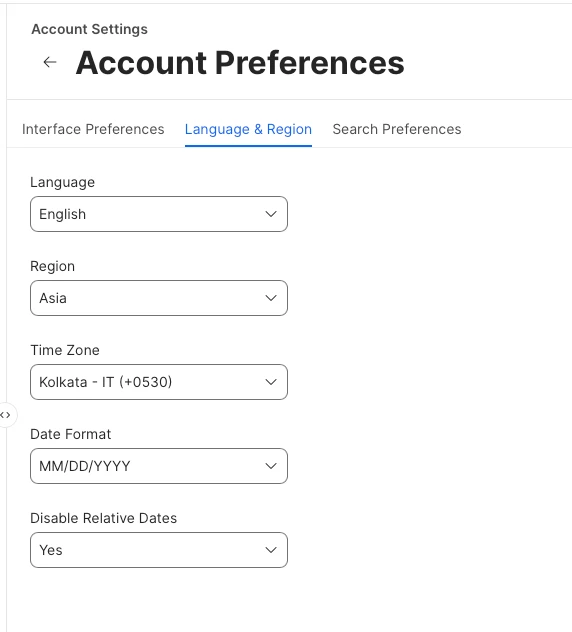572x632 pixels.
Task: Click the sidebar collapse handle with angle brackets
Action: click(x=6, y=415)
